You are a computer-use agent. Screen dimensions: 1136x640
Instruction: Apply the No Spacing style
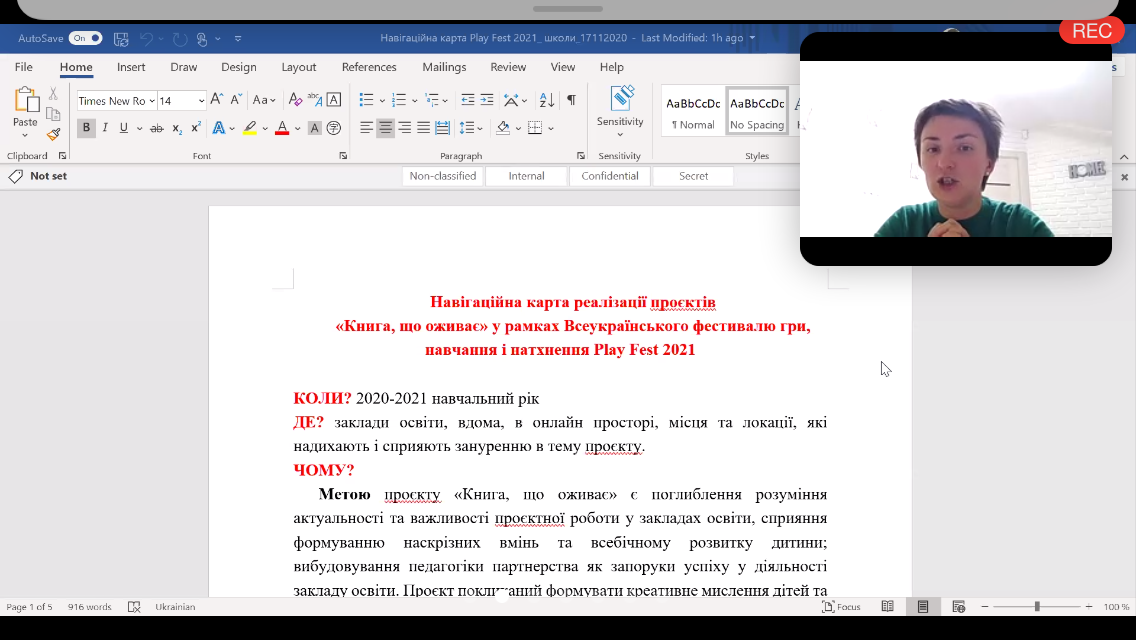coord(757,111)
